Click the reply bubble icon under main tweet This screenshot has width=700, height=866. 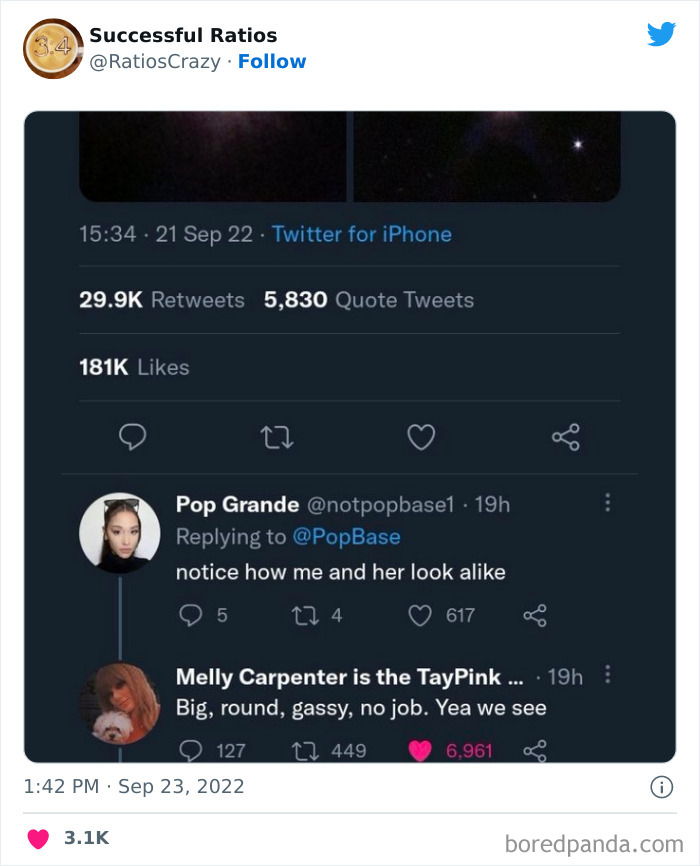pyautogui.click(x=133, y=437)
